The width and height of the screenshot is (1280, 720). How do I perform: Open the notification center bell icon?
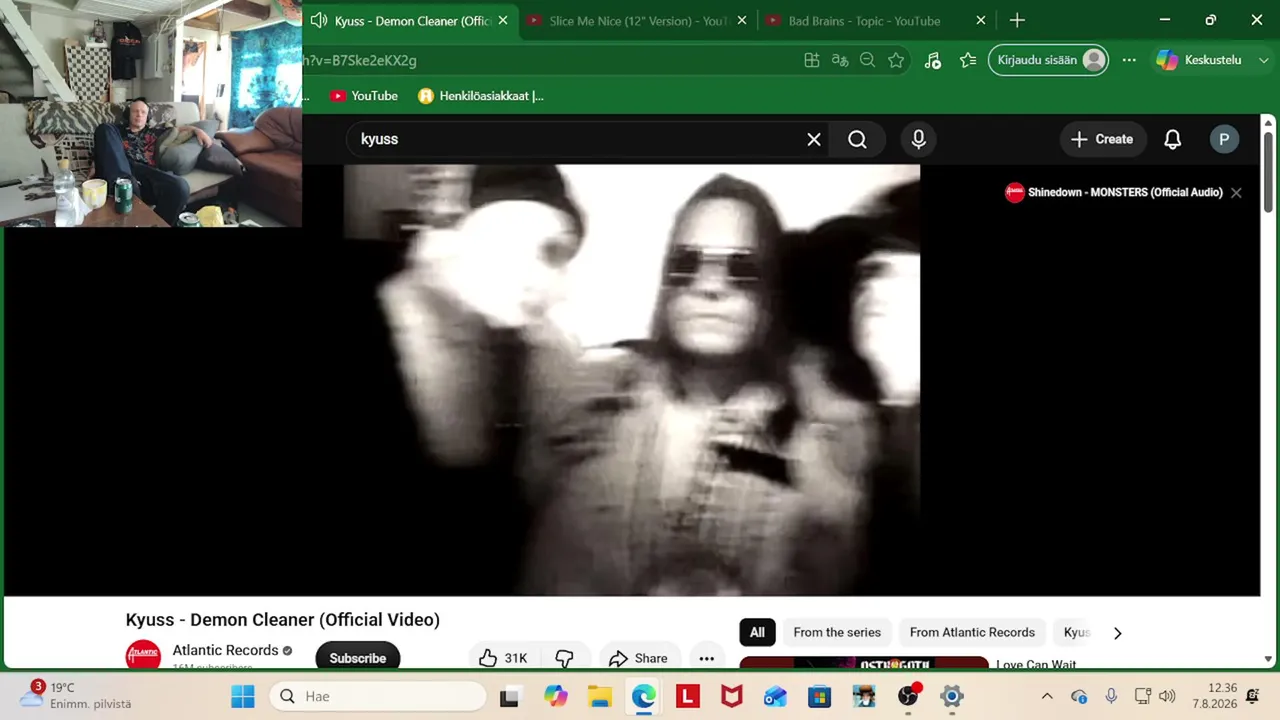(1253, 696)
